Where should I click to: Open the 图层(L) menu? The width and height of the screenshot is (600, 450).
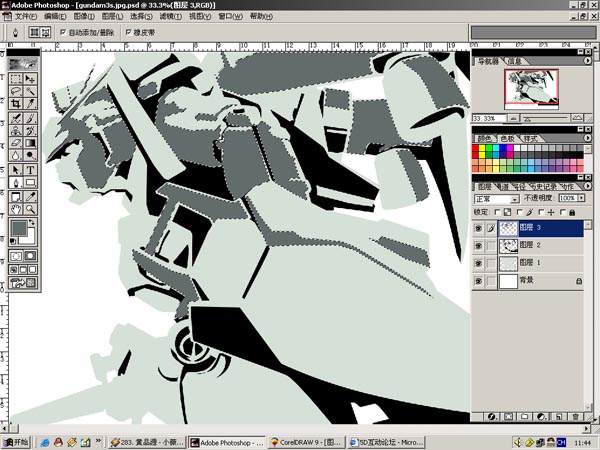pyautogui.click(x=112, y=16)
